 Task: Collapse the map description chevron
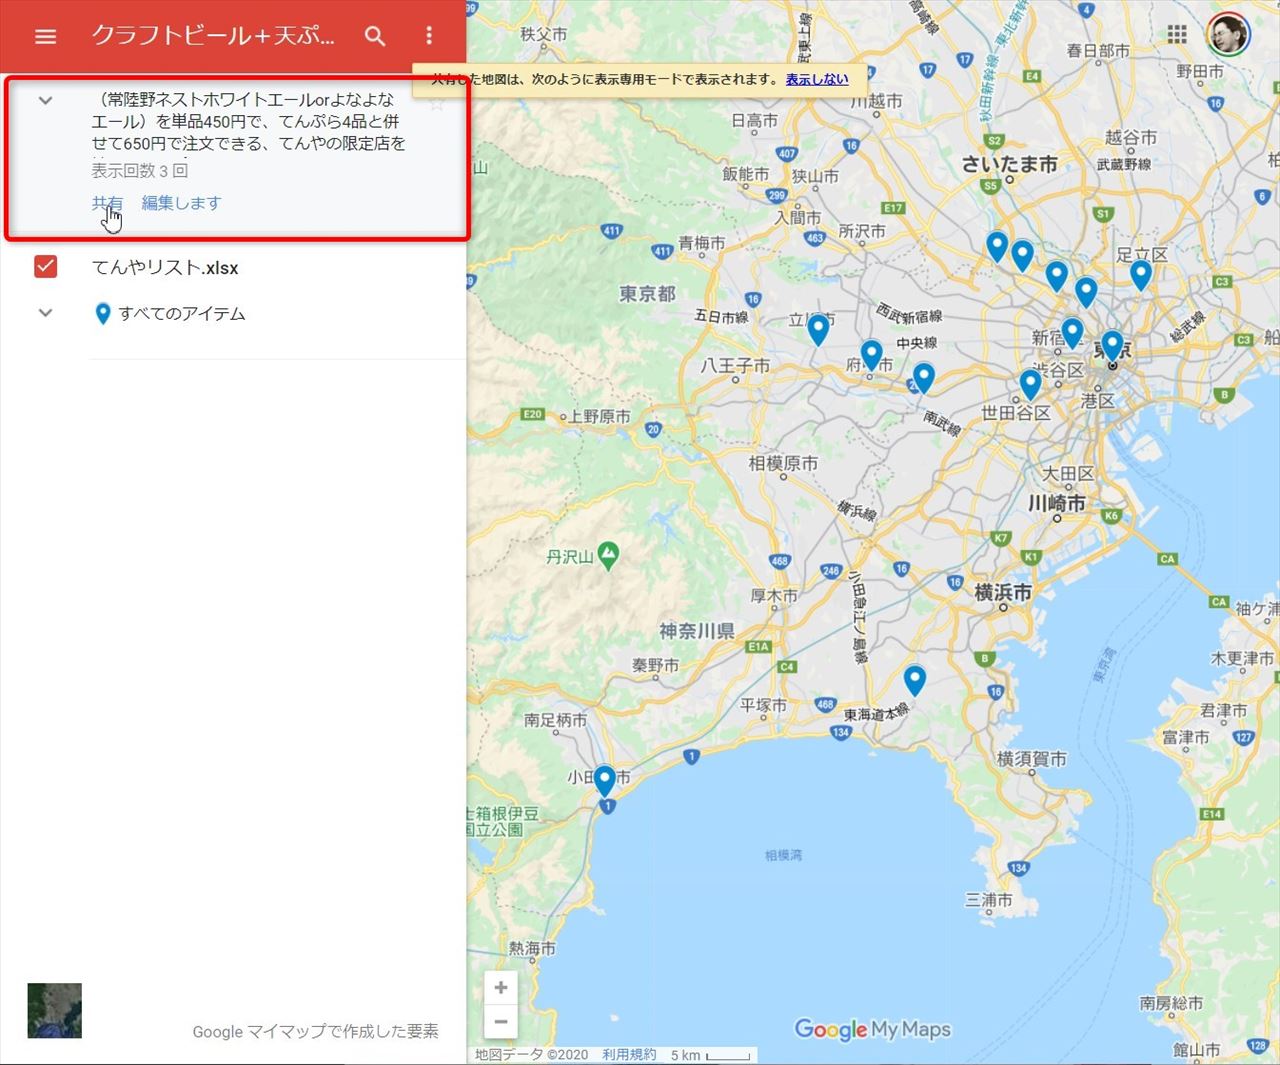(45, 100)
